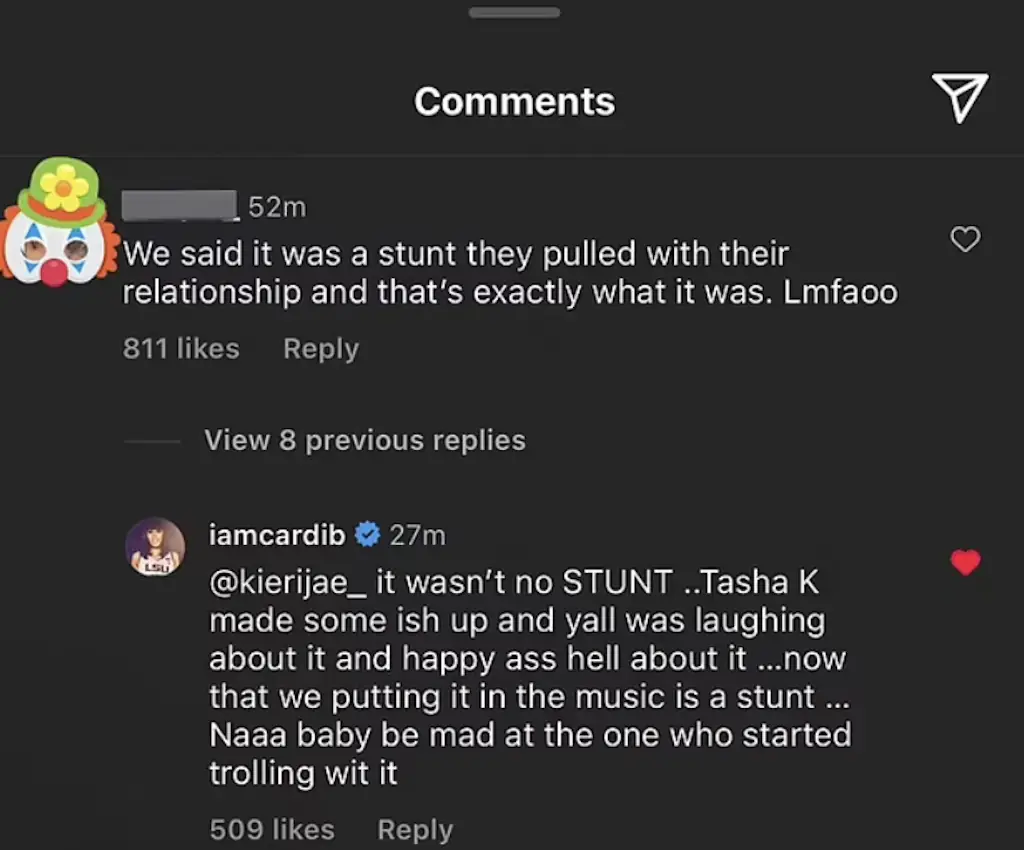1024x850 pixels.
Task: Open iamcardib's profile picture
Action: tap(155, 548)
